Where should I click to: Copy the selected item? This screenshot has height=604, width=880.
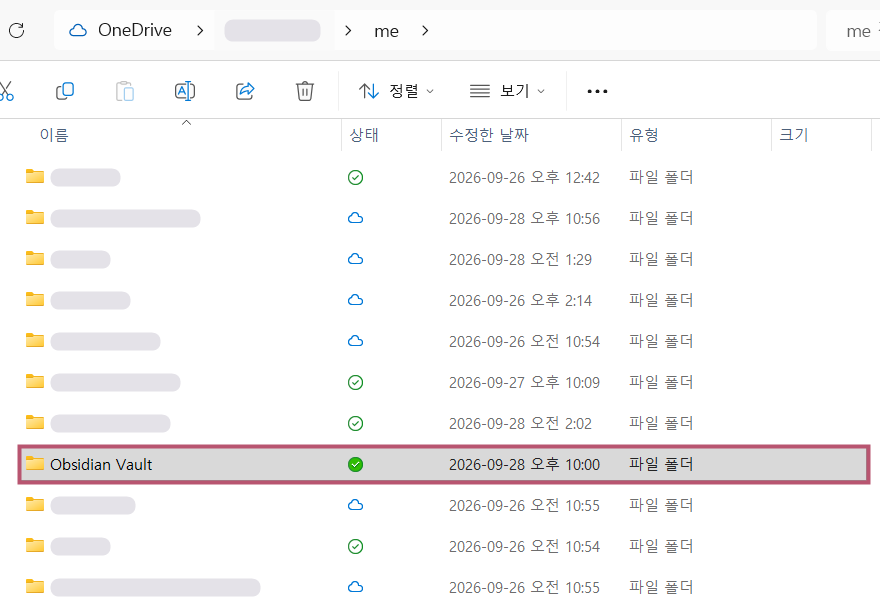coord(65,91)
